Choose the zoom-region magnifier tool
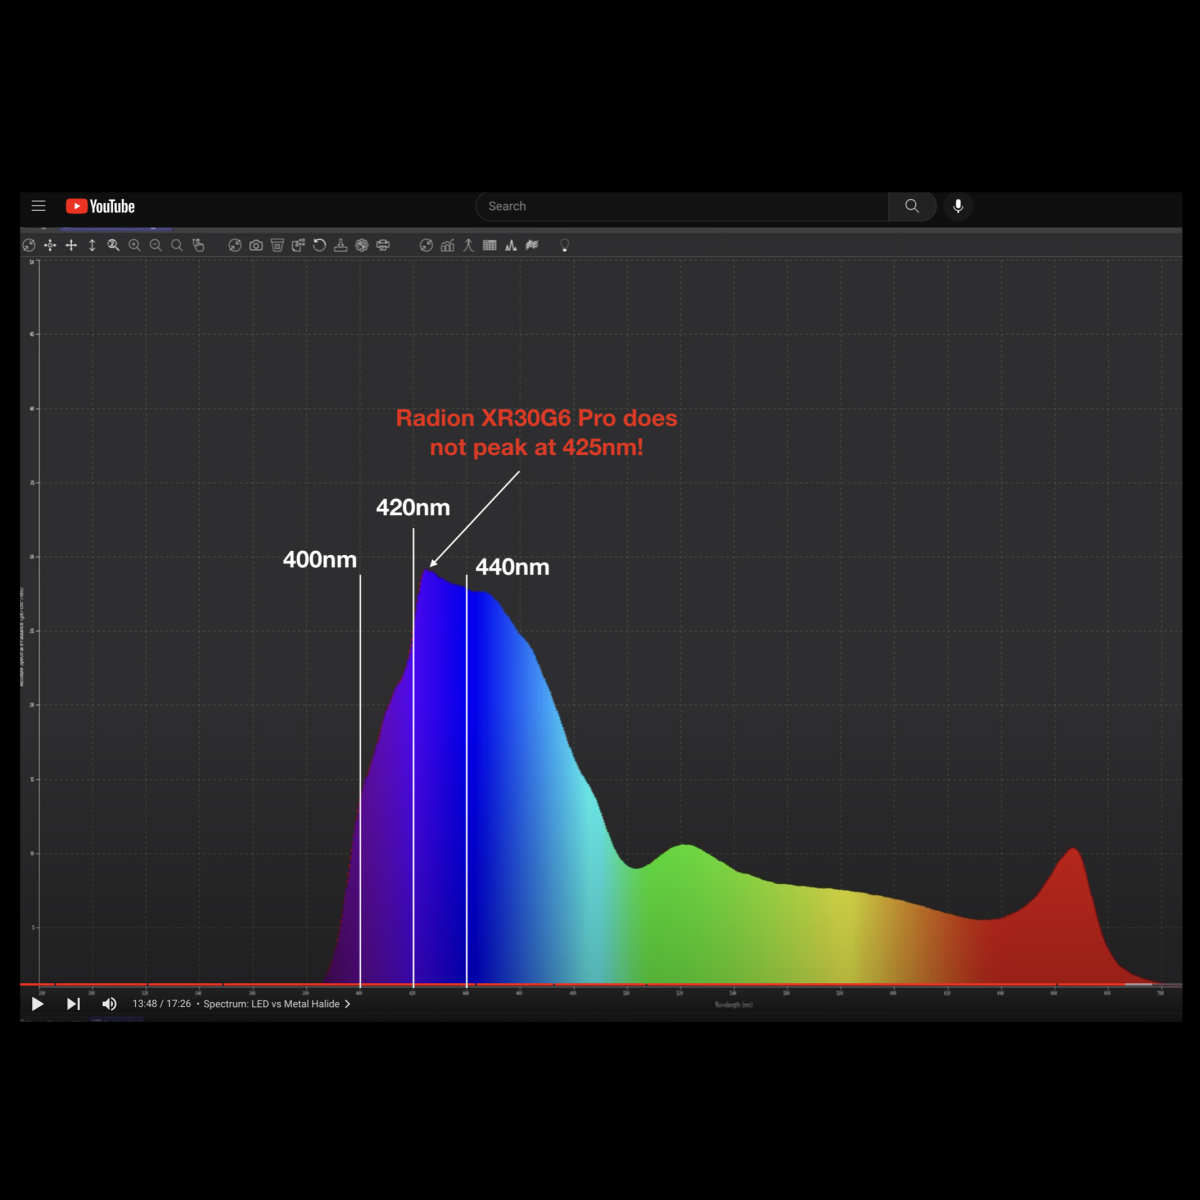Image resolution: width=1200 pixels, height=1200 pixels. click(113, 245)
